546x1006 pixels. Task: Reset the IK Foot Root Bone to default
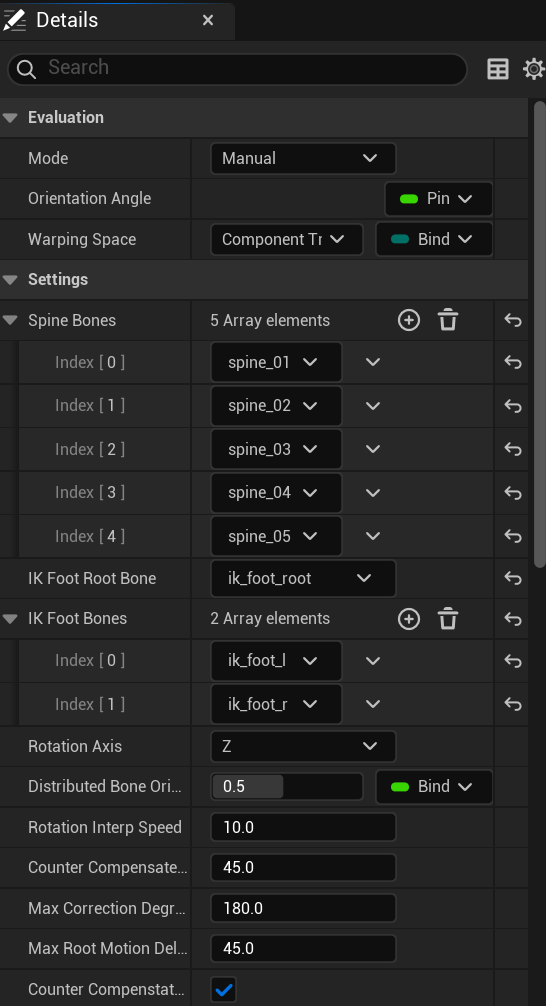(513, 578)
